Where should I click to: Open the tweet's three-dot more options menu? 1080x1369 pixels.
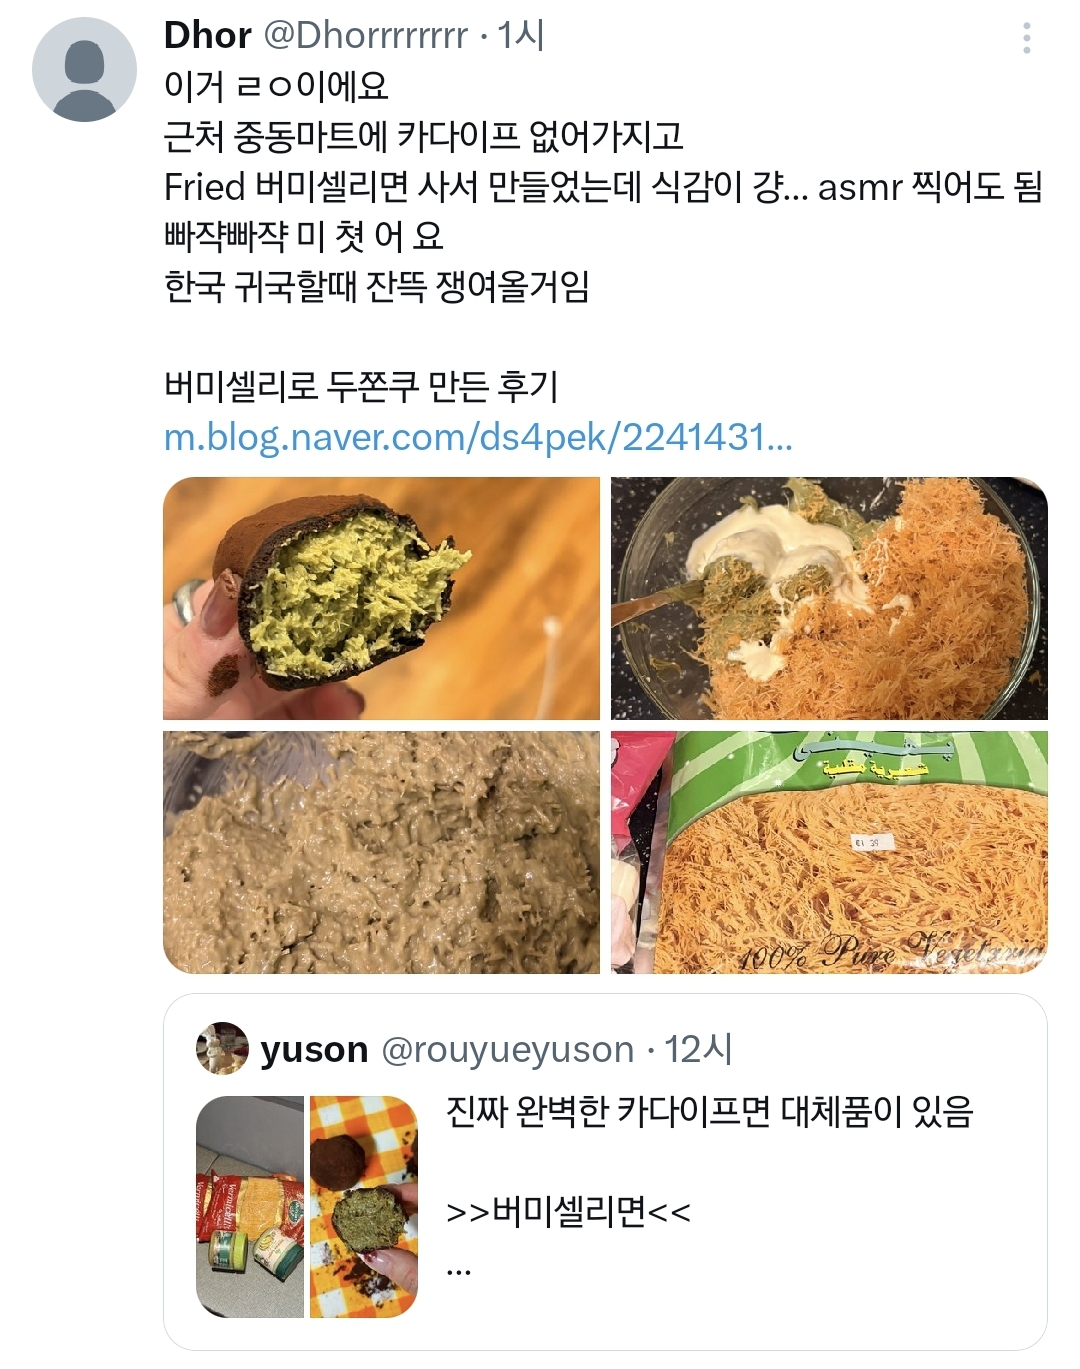pyautogui.click(x=1026, y=38)
